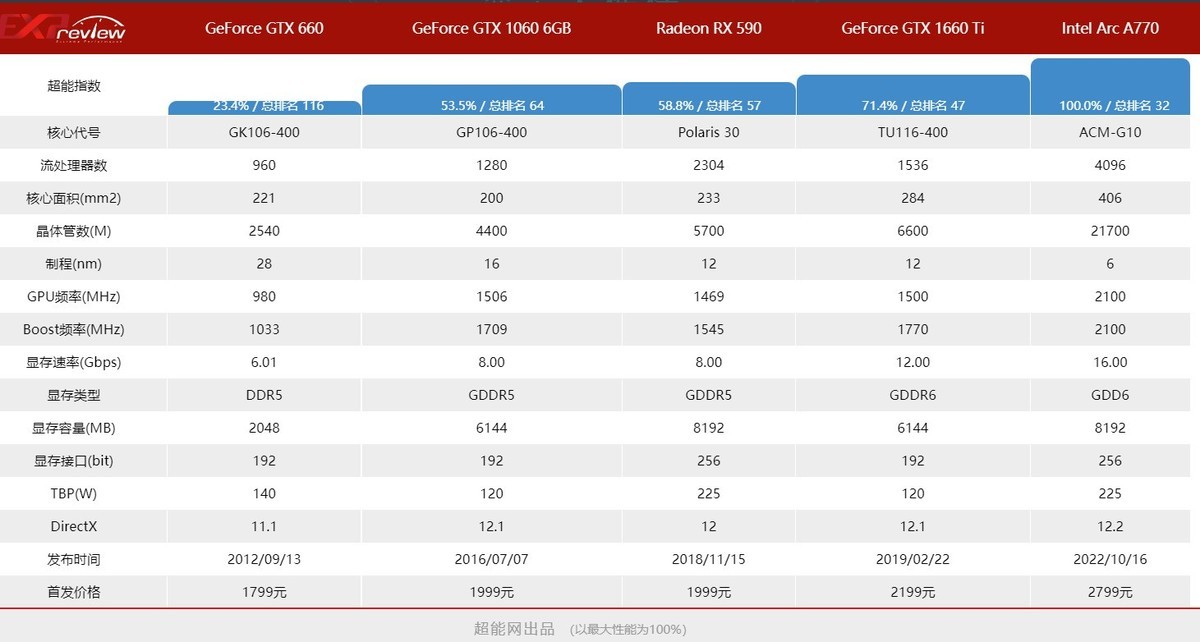This screenshot has width=1200, height=642.
Task: Click the EXPreview logo
Action: [65, 28]
